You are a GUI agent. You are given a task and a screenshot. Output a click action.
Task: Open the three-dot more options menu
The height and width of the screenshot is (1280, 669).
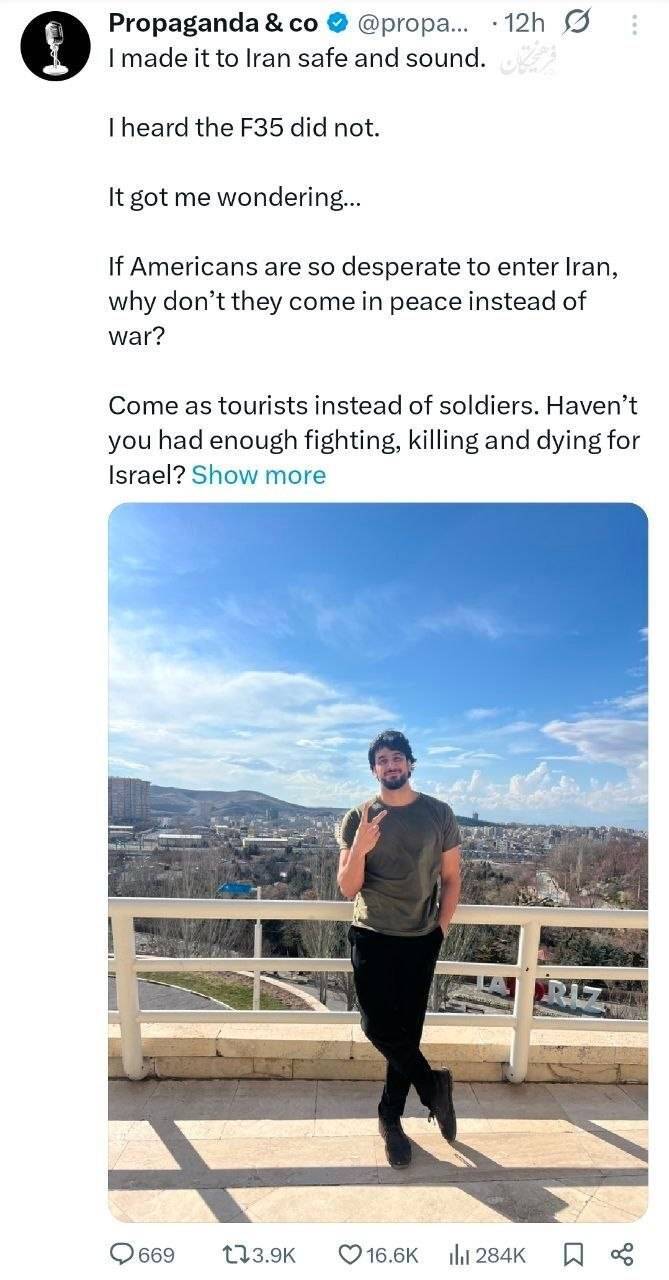[633, 25]
